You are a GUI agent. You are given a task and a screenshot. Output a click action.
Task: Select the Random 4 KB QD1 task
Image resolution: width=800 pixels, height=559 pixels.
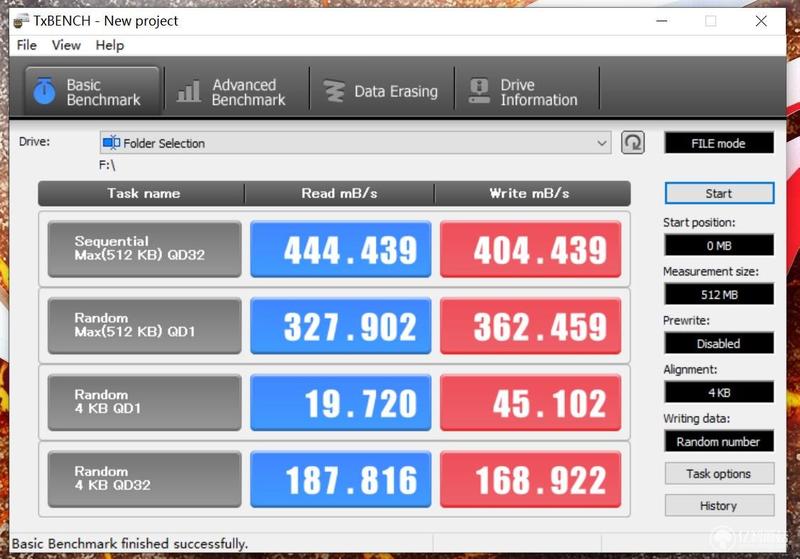click(x=144, y=402)
